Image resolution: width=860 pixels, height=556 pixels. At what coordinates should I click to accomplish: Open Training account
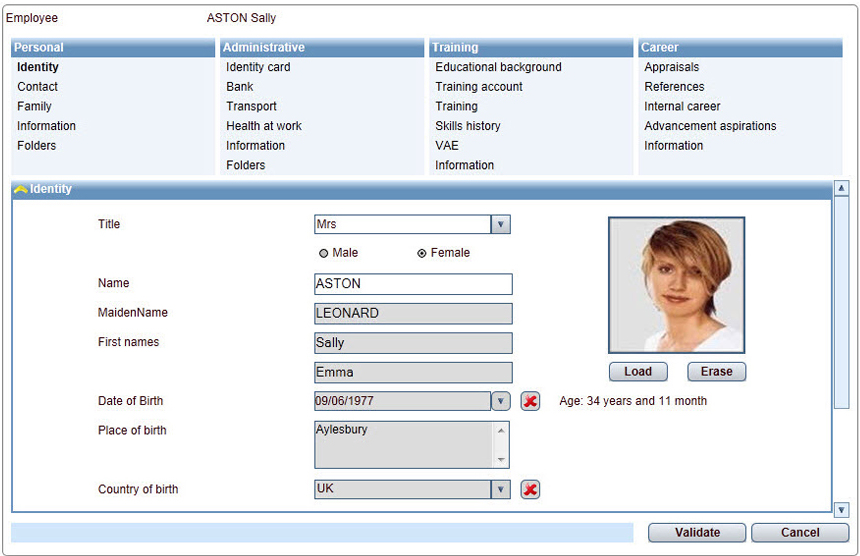coord(479,87)
